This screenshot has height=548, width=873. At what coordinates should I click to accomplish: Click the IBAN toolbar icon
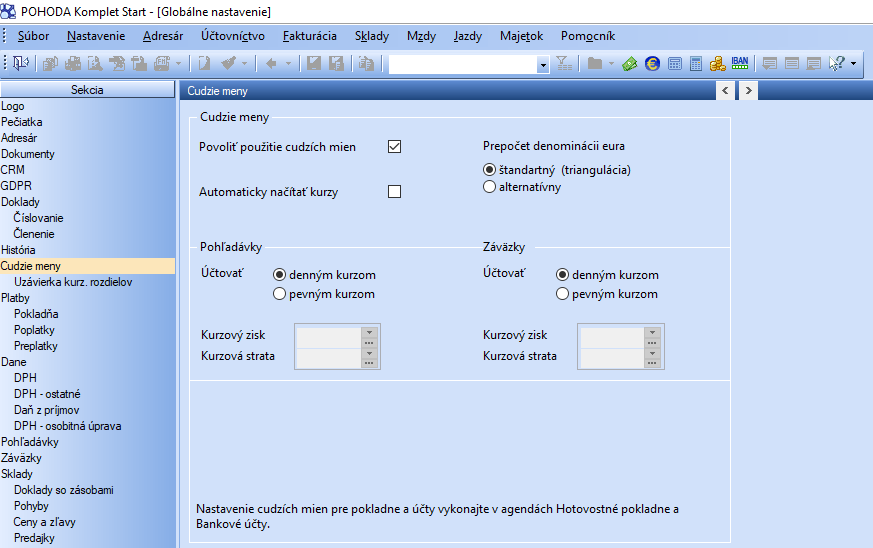(740, 63)
